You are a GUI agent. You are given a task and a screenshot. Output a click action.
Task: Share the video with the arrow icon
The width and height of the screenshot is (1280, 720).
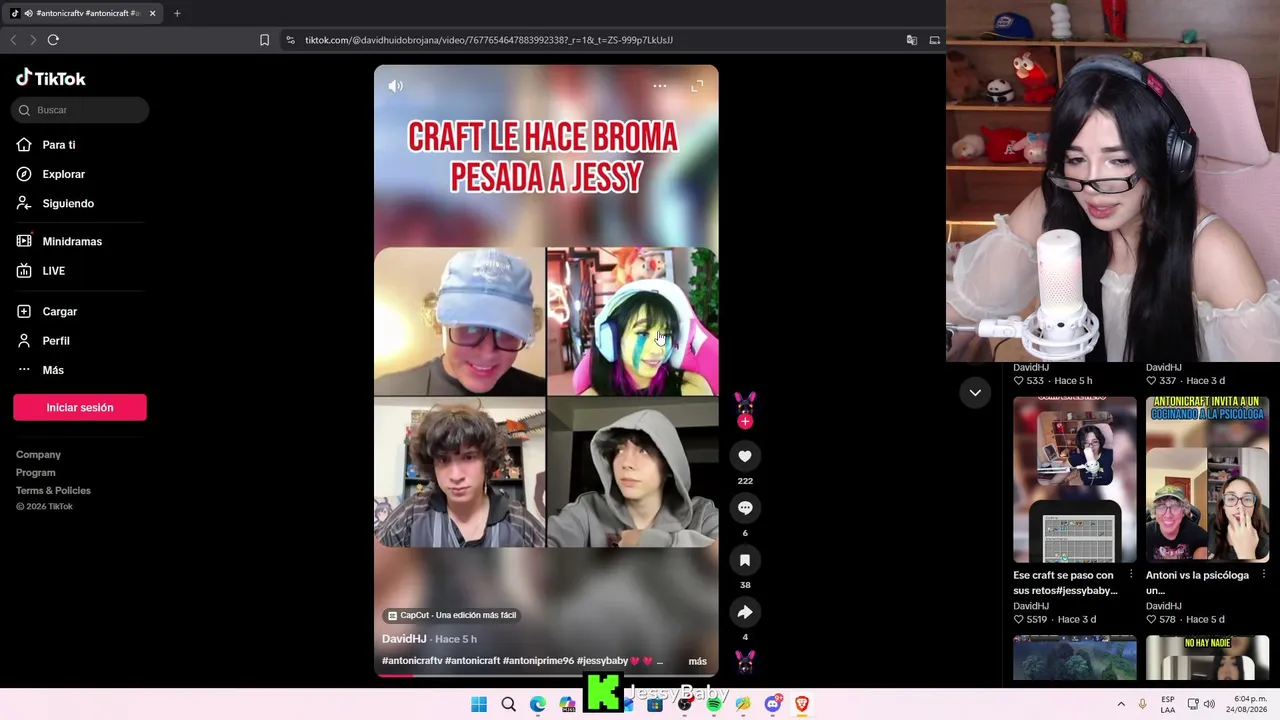745,612
